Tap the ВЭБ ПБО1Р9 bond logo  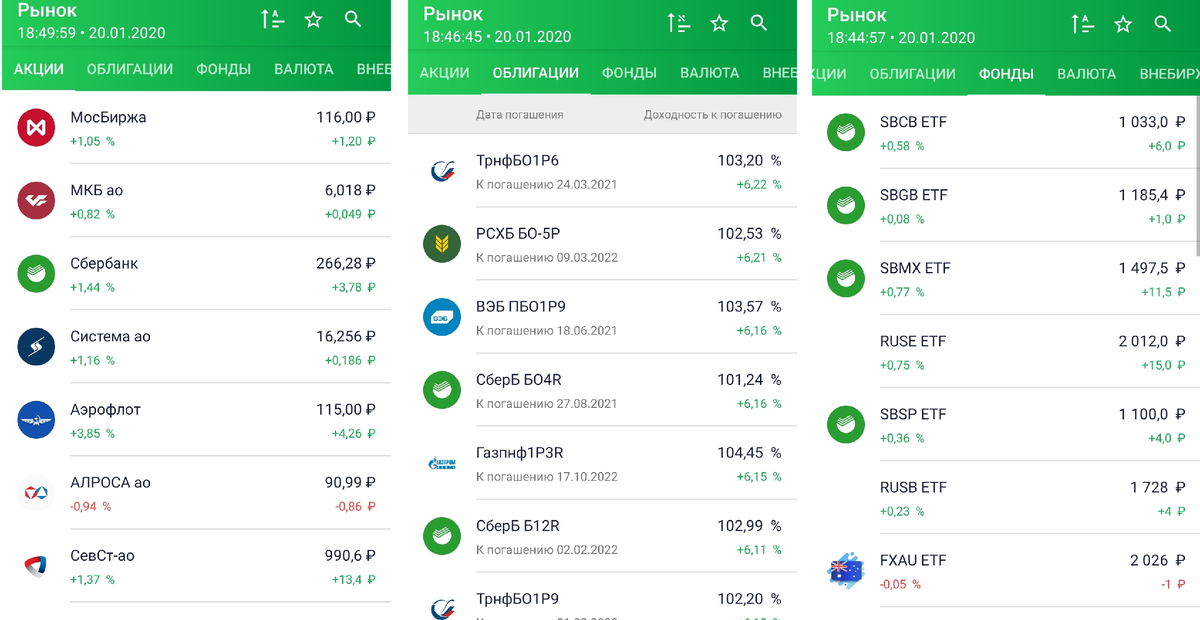442,317
